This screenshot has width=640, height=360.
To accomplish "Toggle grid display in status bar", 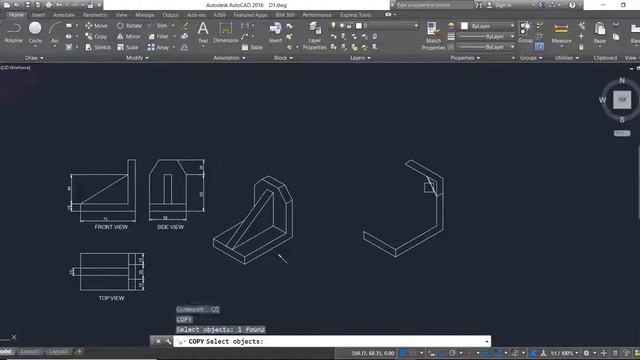I will 403,353.
